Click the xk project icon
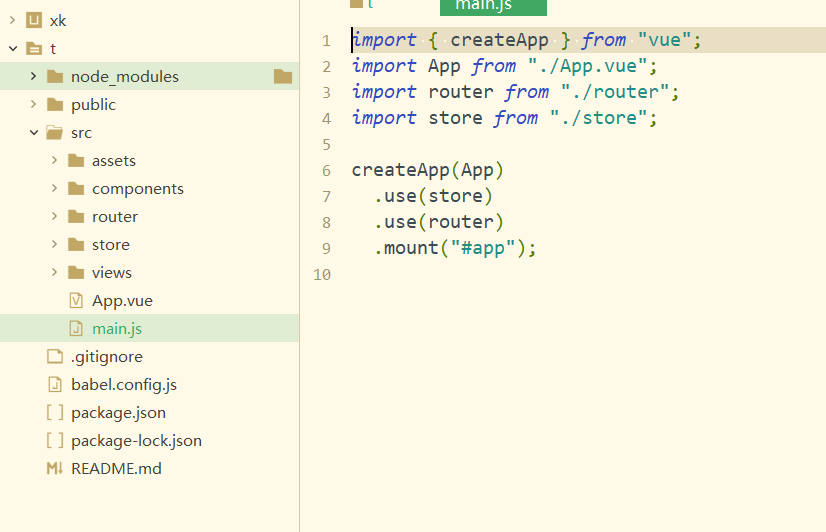 point(34,20)
